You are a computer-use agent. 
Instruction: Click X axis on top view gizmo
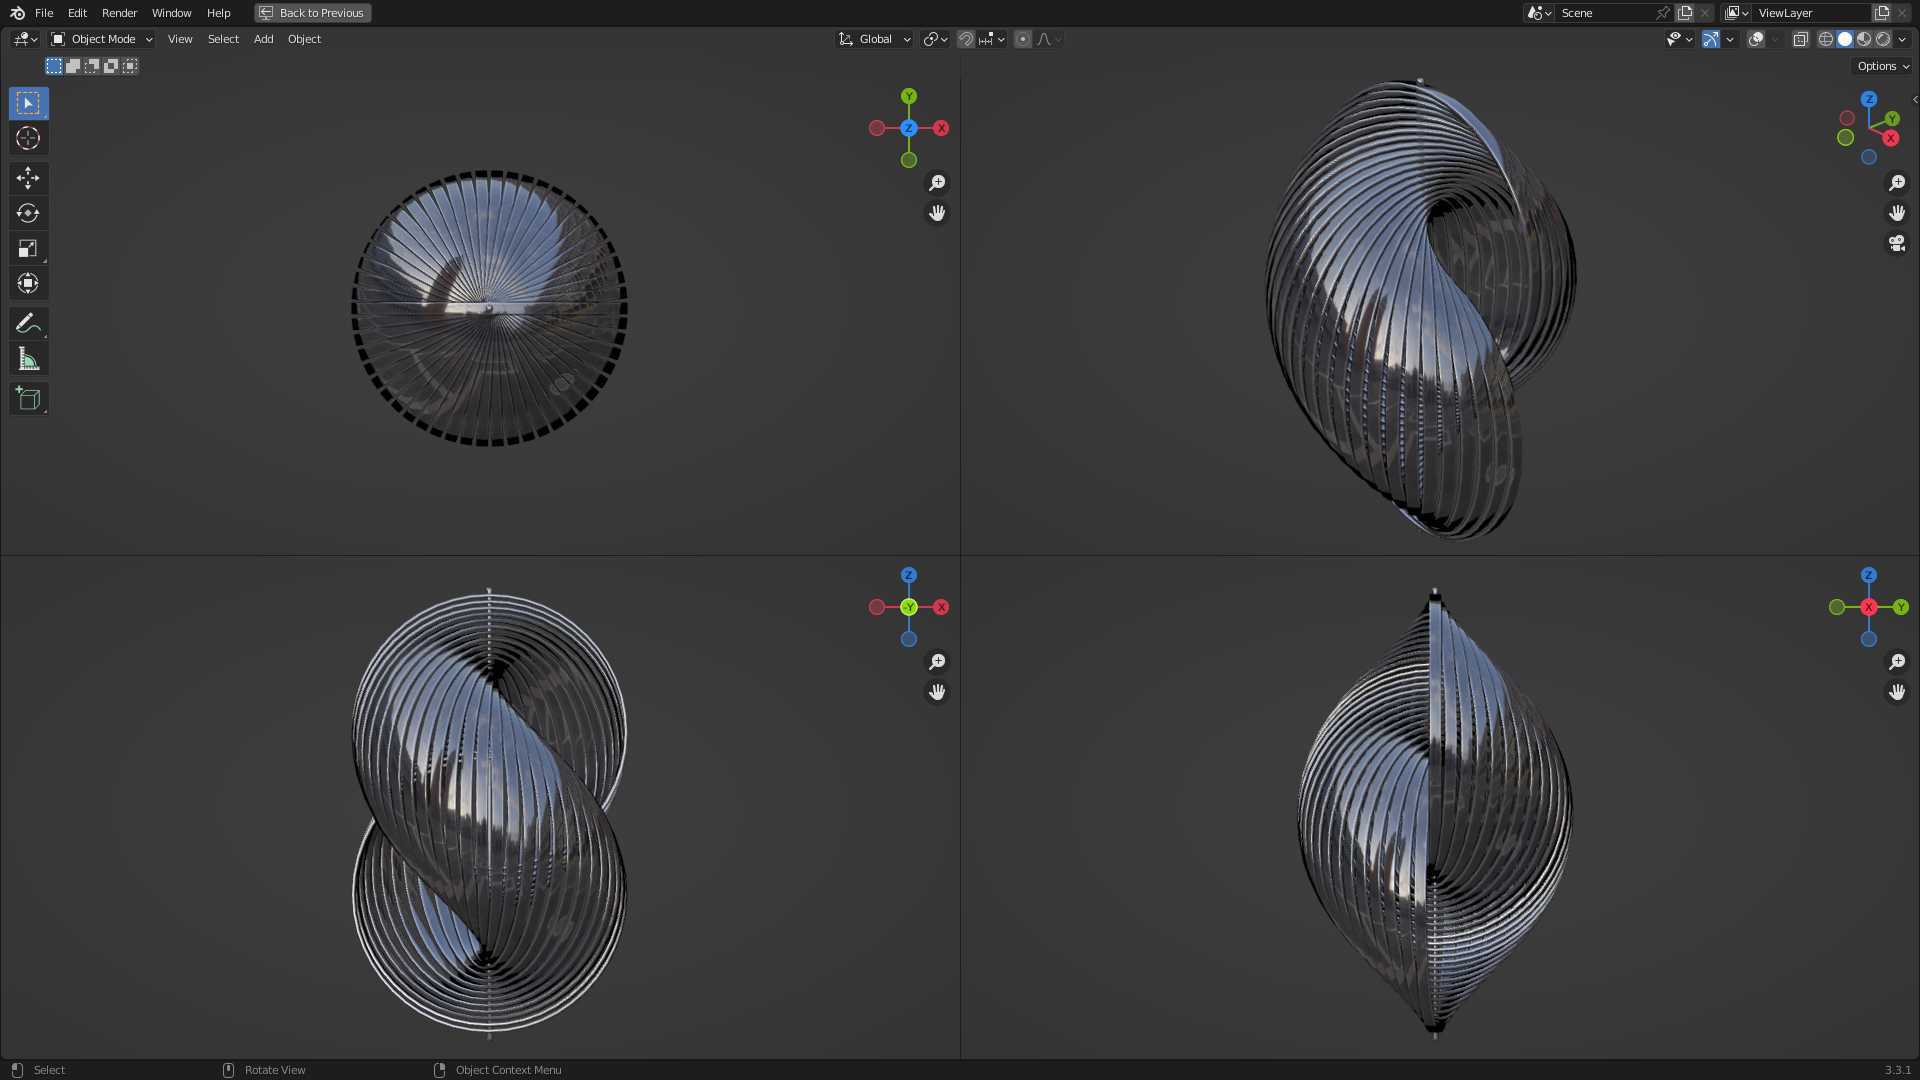tap(941, 128)
